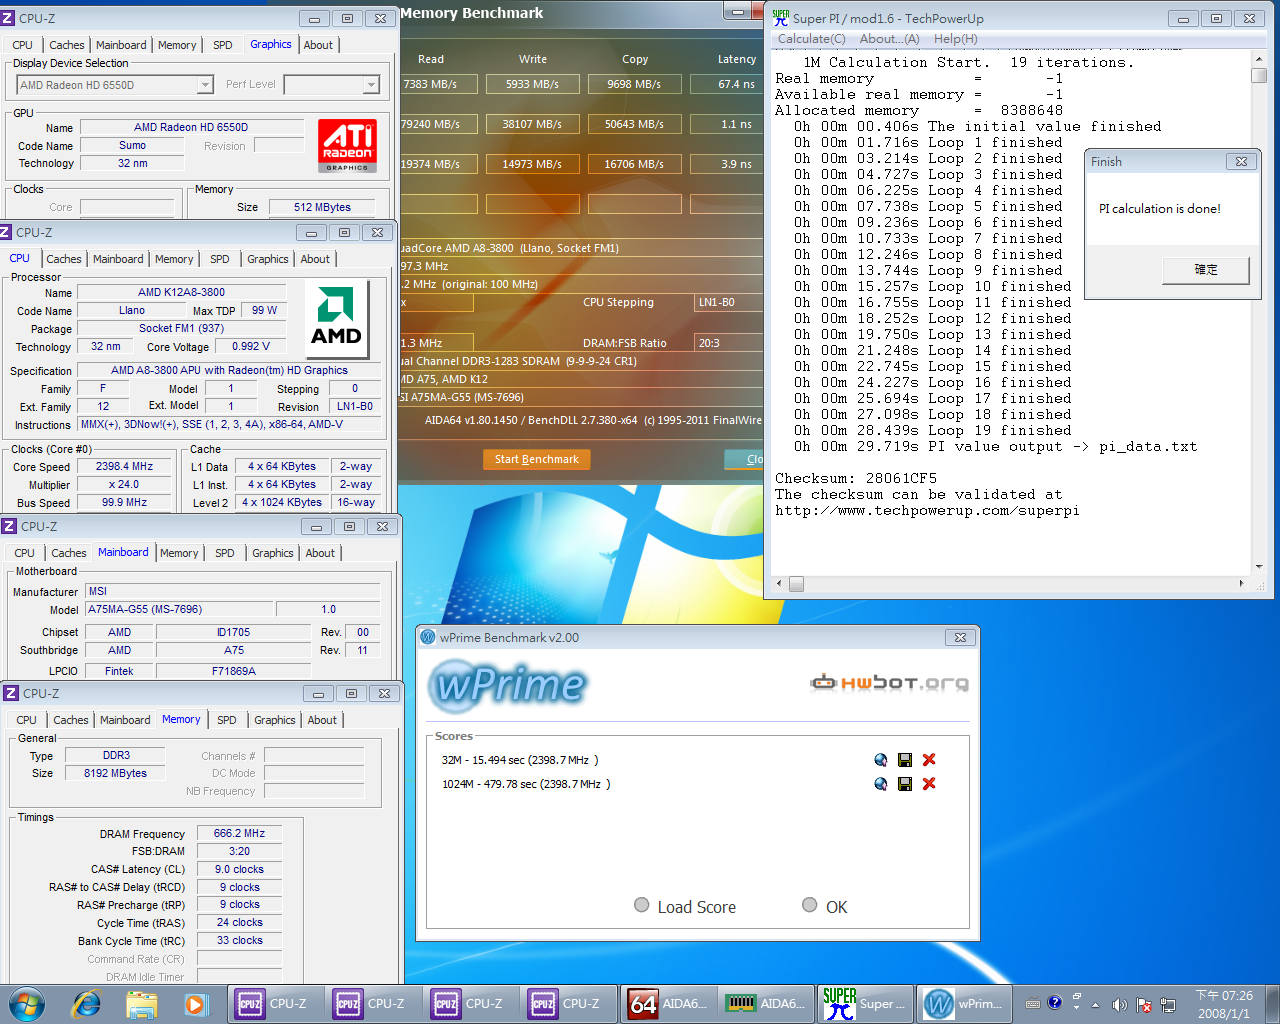Delete the 1024M wPrime score with red X
This screenshot has width=1280, height=1024.
(x=929, y=784)
